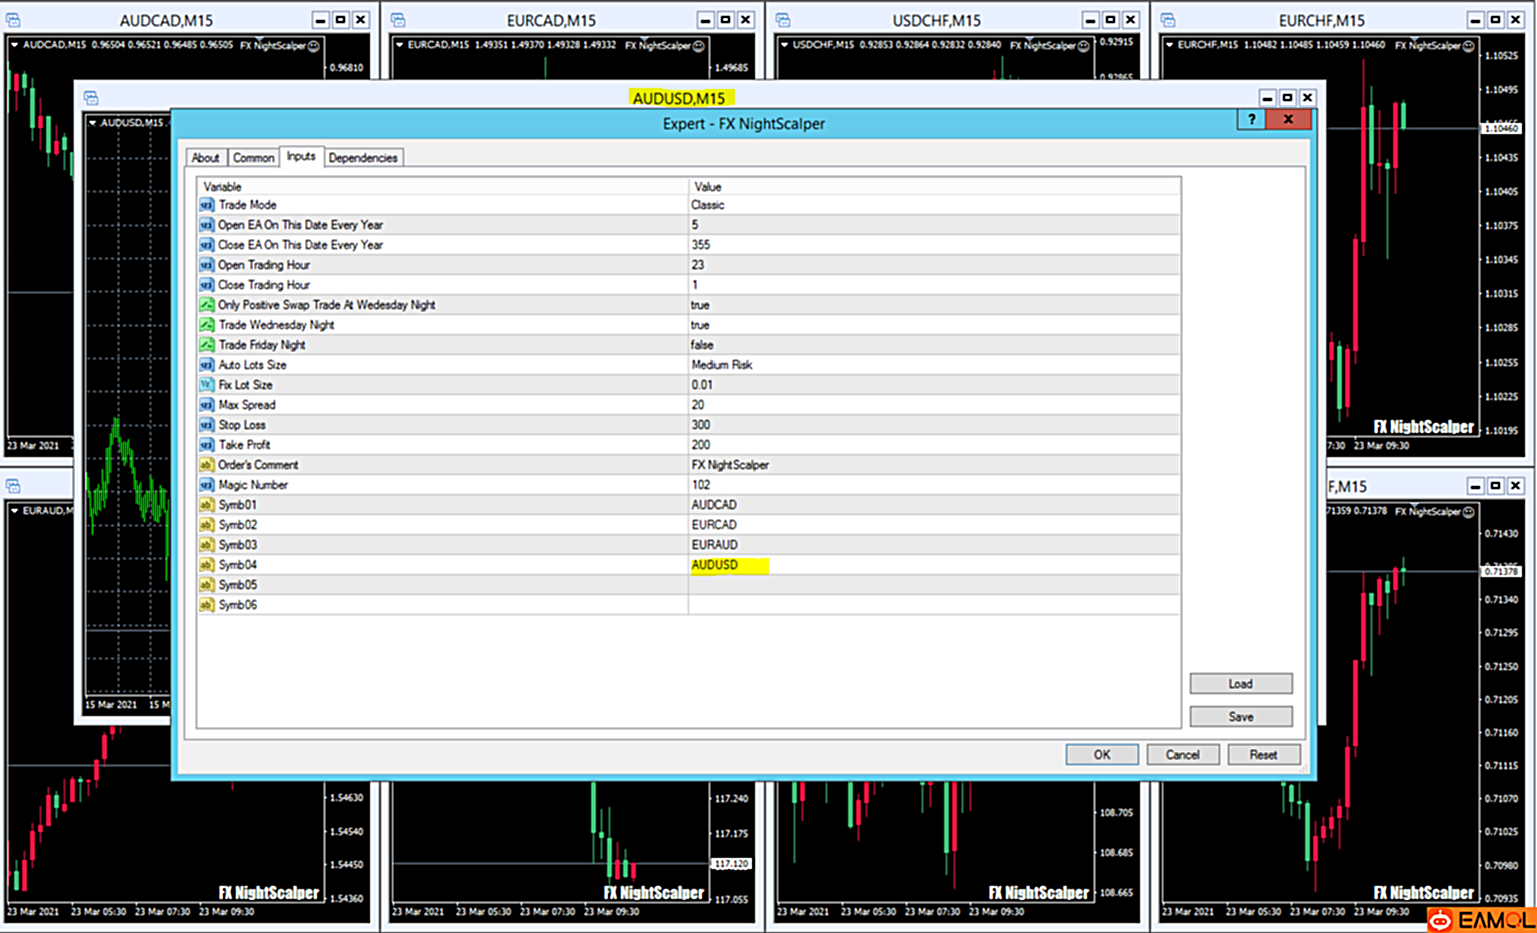Click the Trade Mode row icon
This screenshot has width=1537, height=933.
pyautogui.click(x=207, y=205)
